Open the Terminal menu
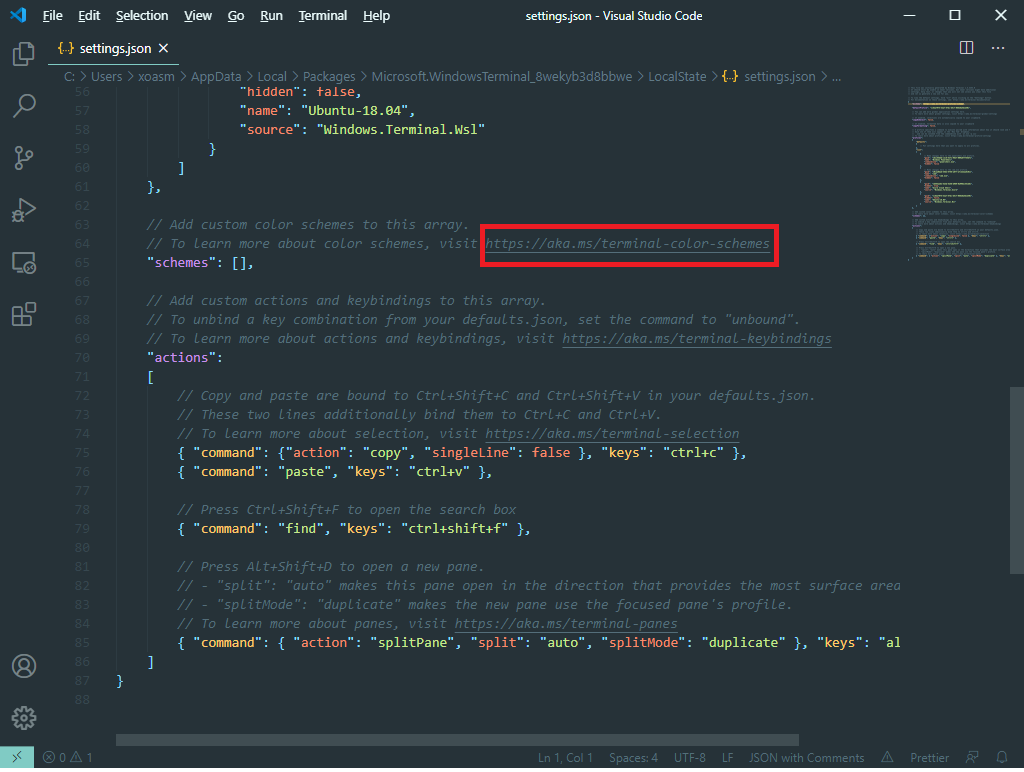This screenshot has width=1024, height=772. point(323,16)
